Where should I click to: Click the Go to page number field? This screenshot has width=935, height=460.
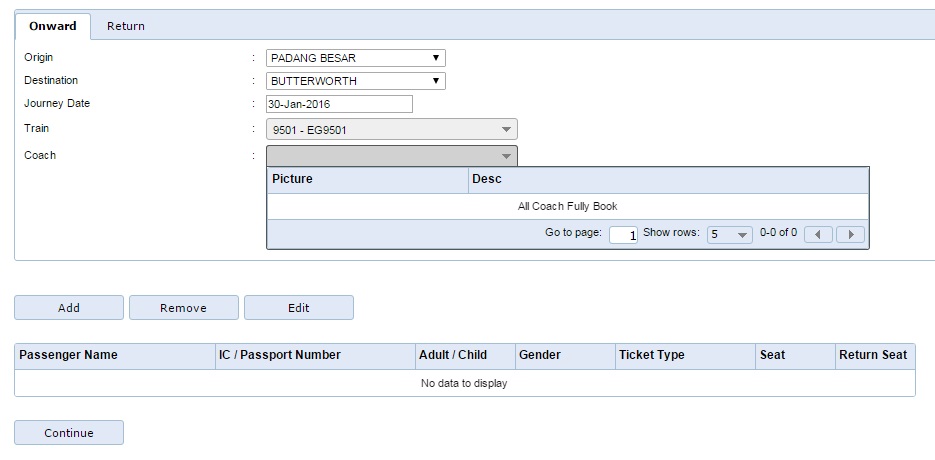[x=623, y=234]
